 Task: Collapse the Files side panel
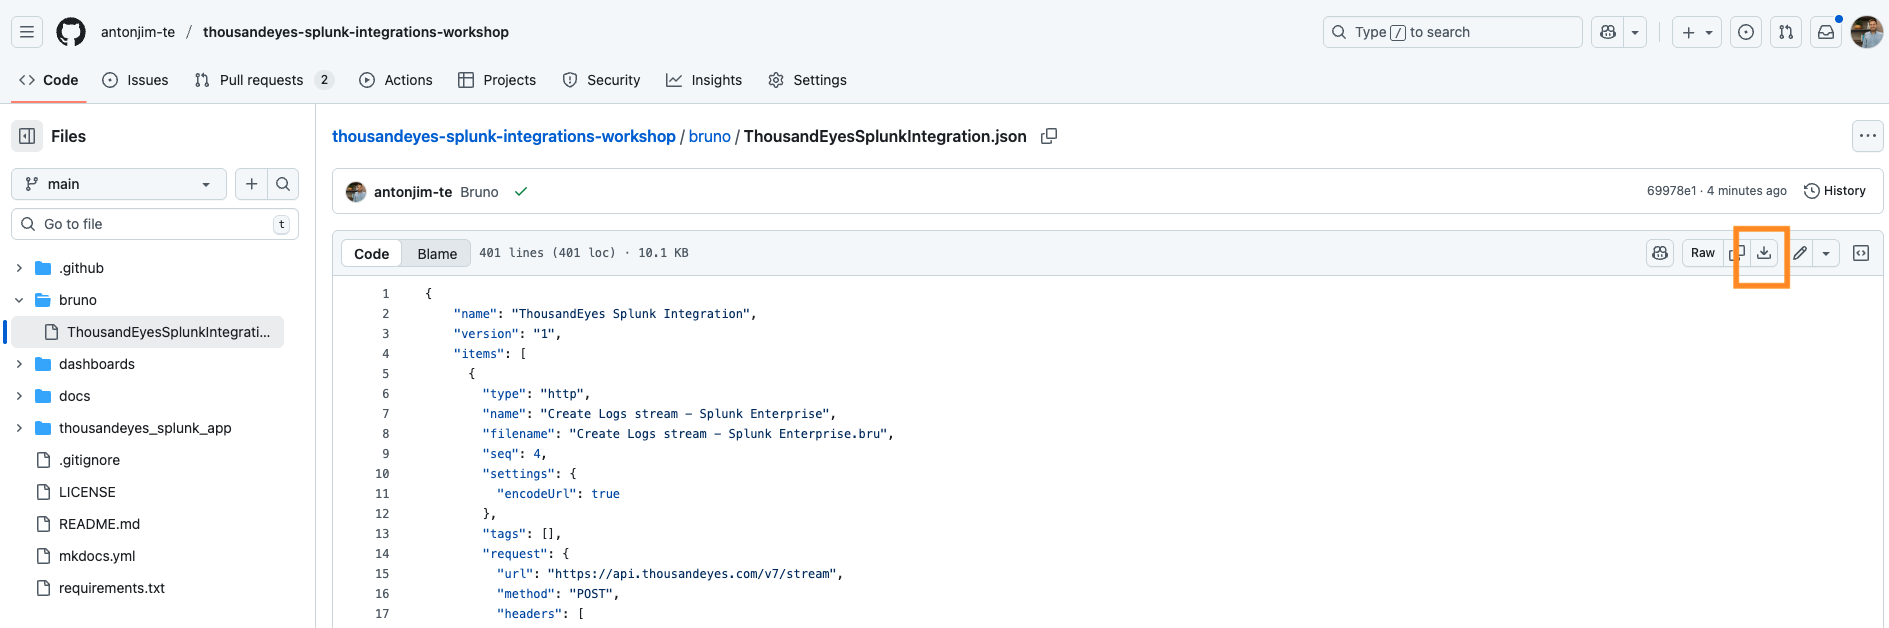(27, 136)
